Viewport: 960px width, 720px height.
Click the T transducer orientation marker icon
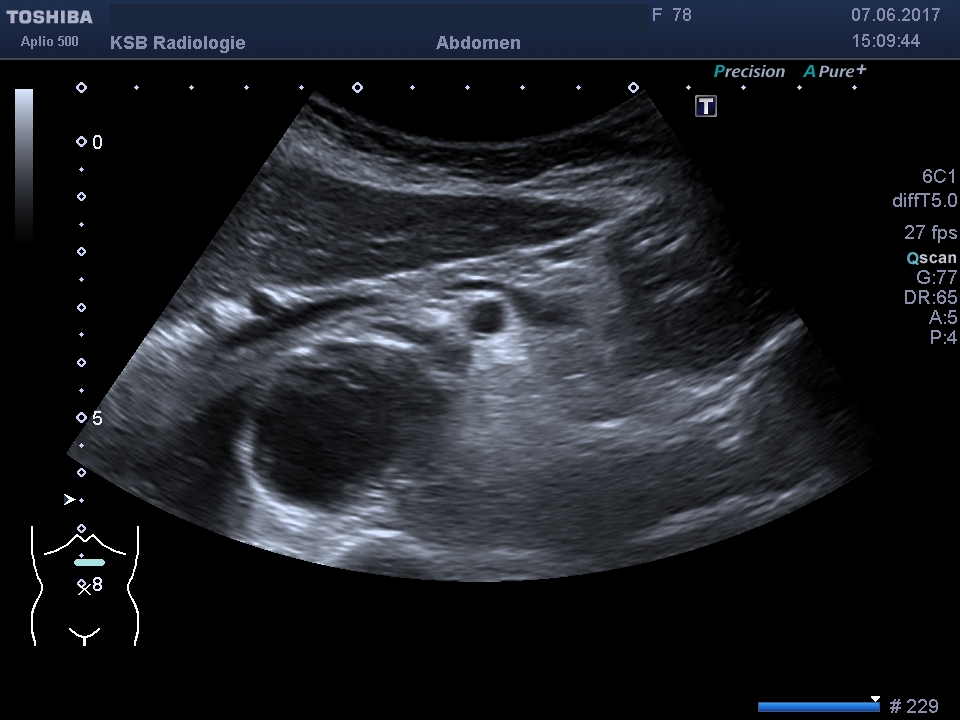[706, 107]
